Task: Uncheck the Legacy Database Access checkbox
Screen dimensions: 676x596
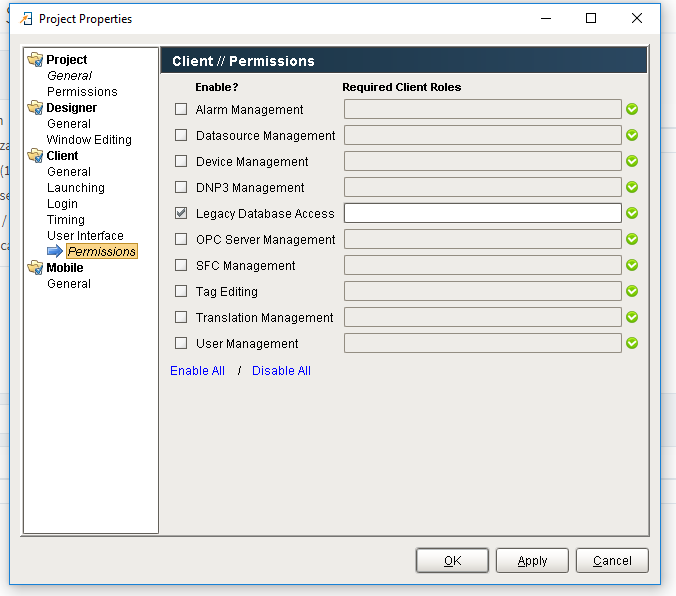Action: click(181, 213)
